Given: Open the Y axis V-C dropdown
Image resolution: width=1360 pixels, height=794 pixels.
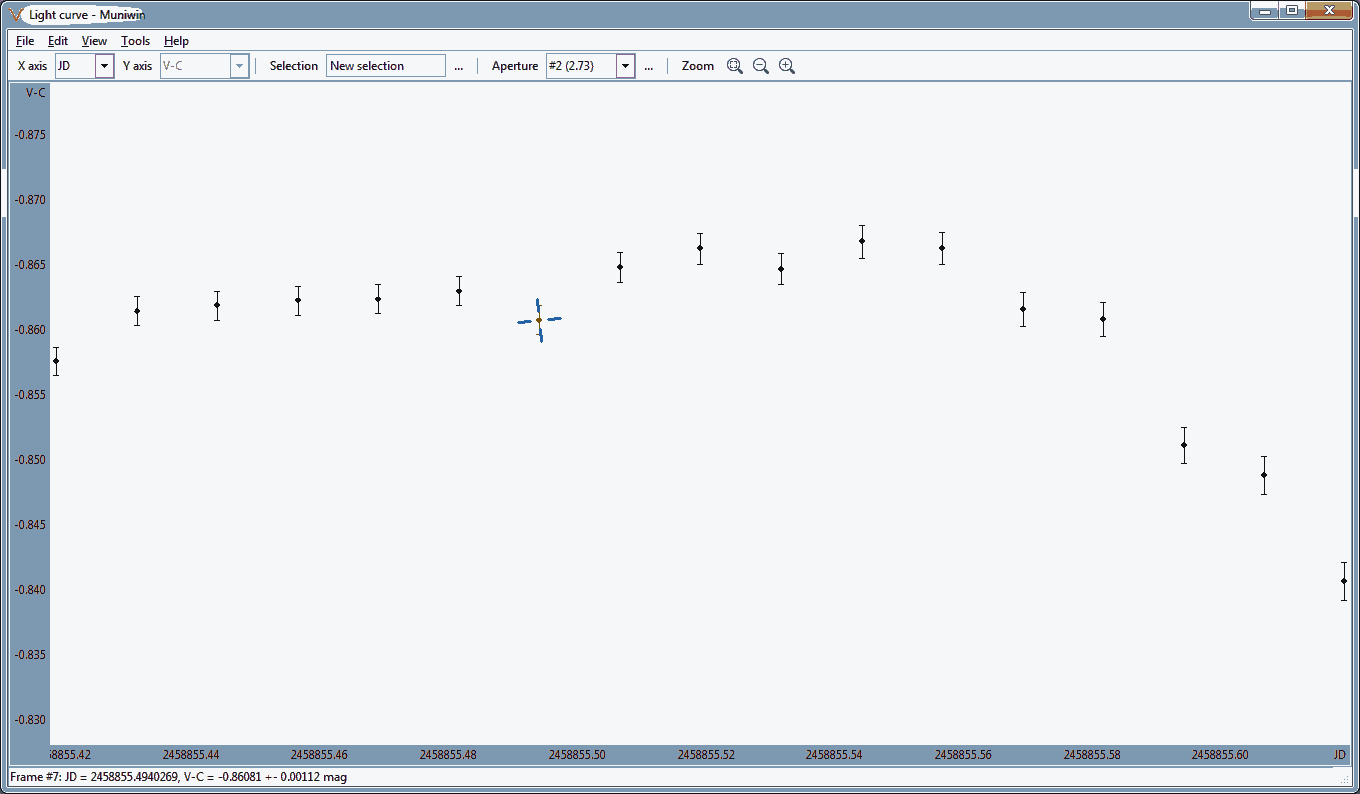Looking at the screenshot, I should pyautogui.click(x=239, y=66).
